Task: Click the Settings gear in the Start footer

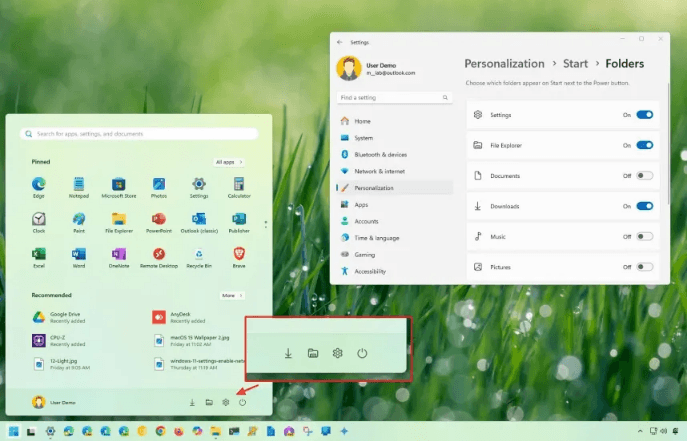Action: click(x=226, y=402)
